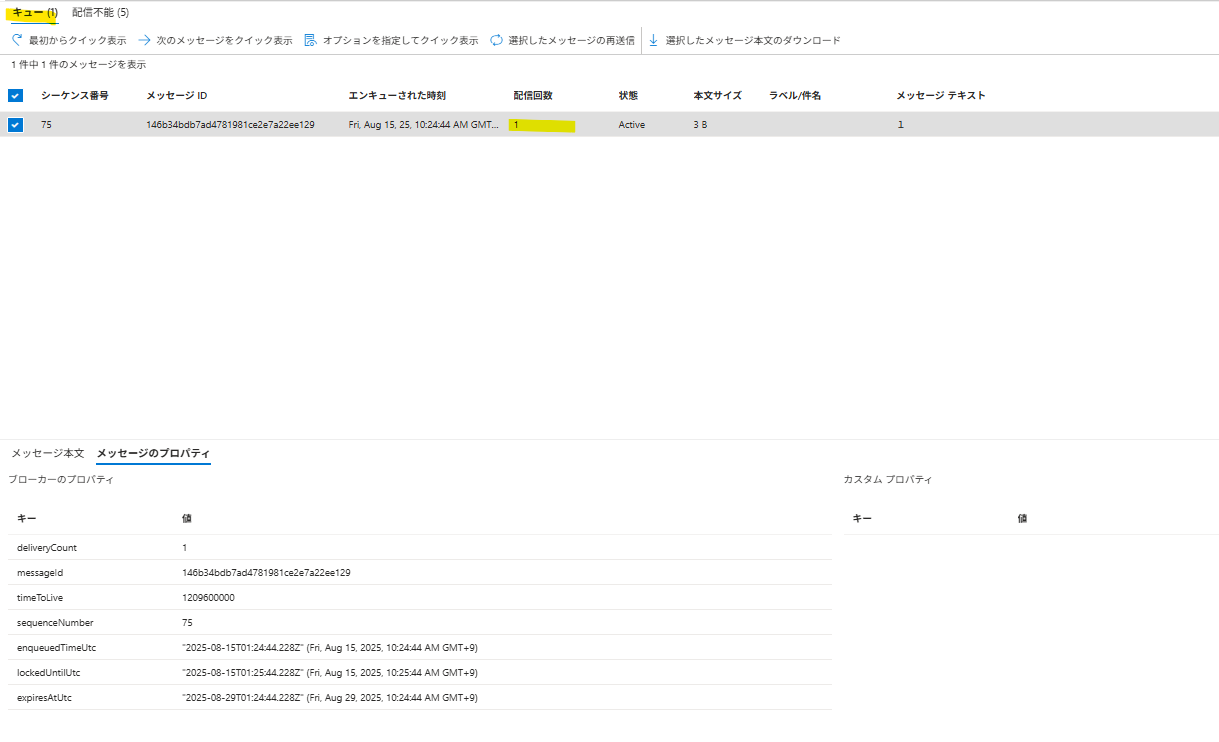Click the download message body icon
The height and width of the screenshot is (742, 1219).
pos(654,40)
